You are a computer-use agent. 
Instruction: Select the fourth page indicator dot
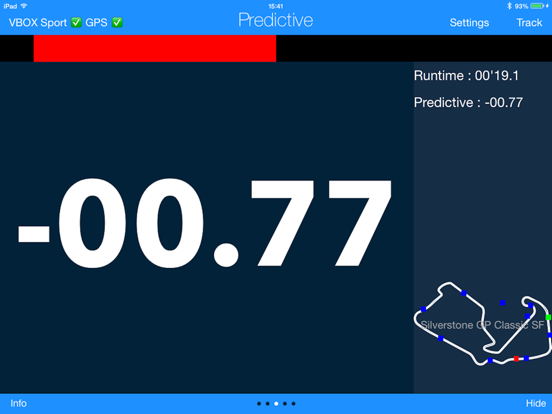tap(285, 404)
